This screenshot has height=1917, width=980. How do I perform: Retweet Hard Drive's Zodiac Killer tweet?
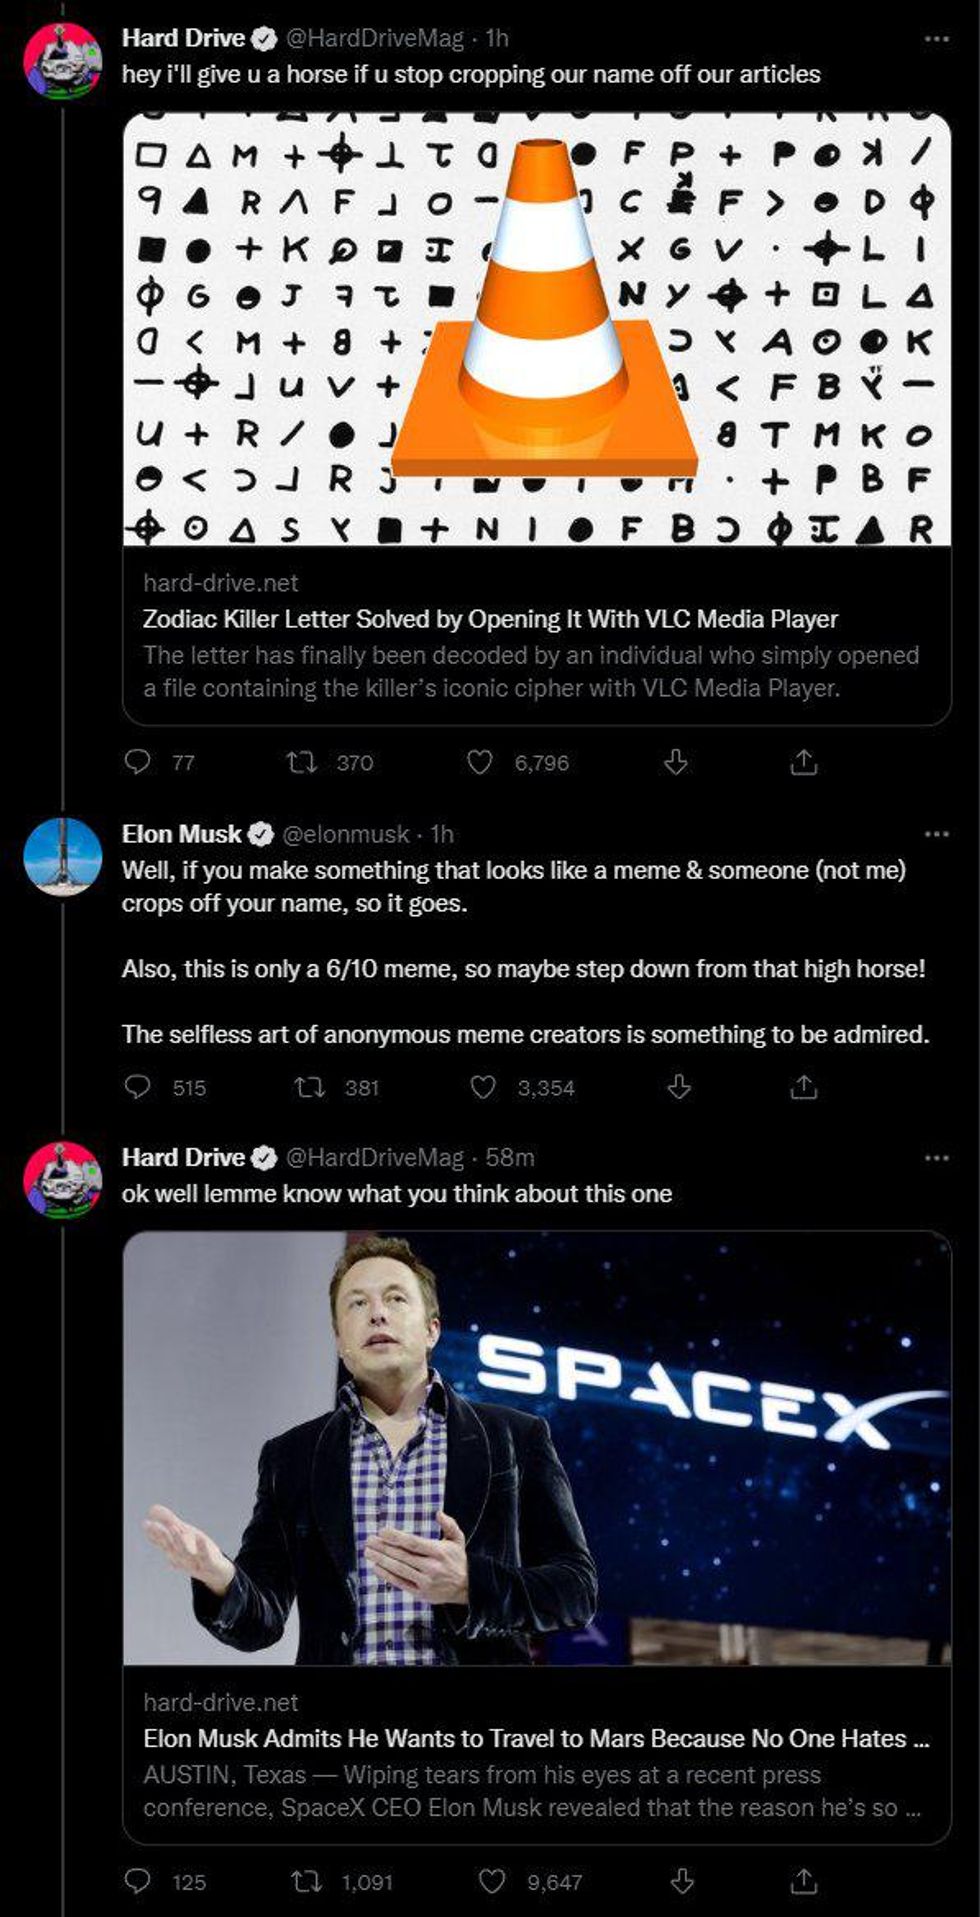(x=301, y=763)
